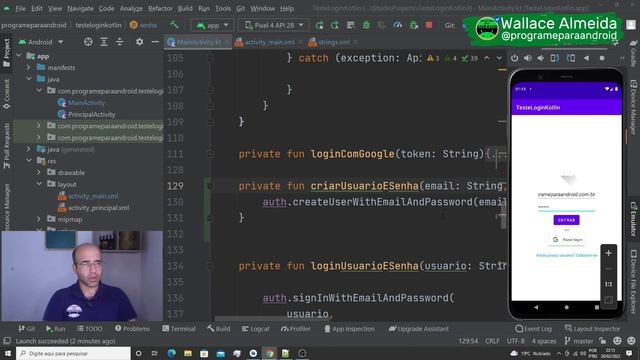Collapse the app module node
Image resolution: width=640 pixels, height=360 pixels.
point(19,56)
